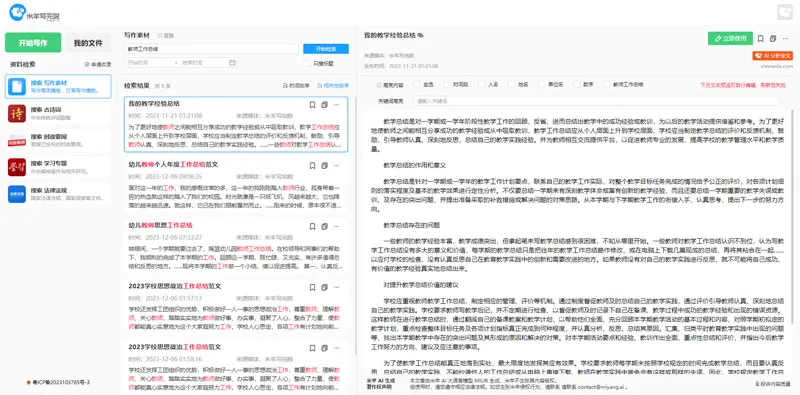Open the 搜索 写作素材 sidebar item
This screenshot has height=395, width=800.
[x=58, y=86]
